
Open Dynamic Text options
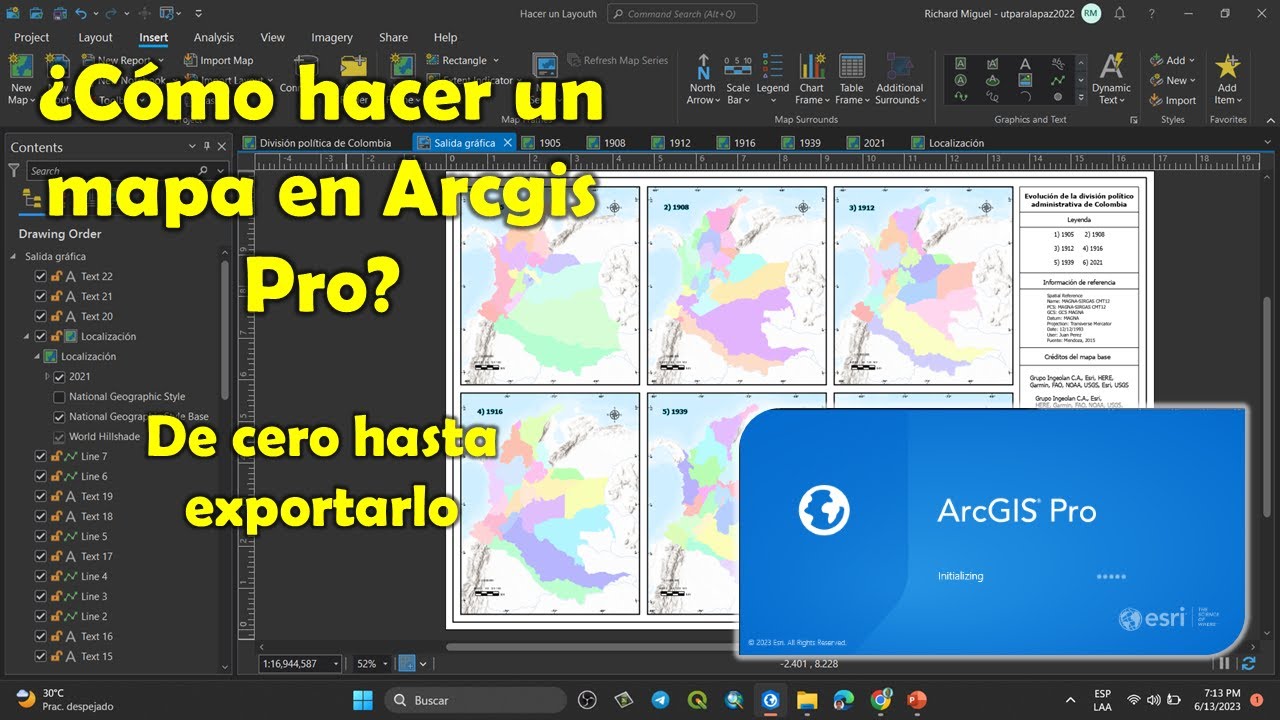coord(1111,79)
